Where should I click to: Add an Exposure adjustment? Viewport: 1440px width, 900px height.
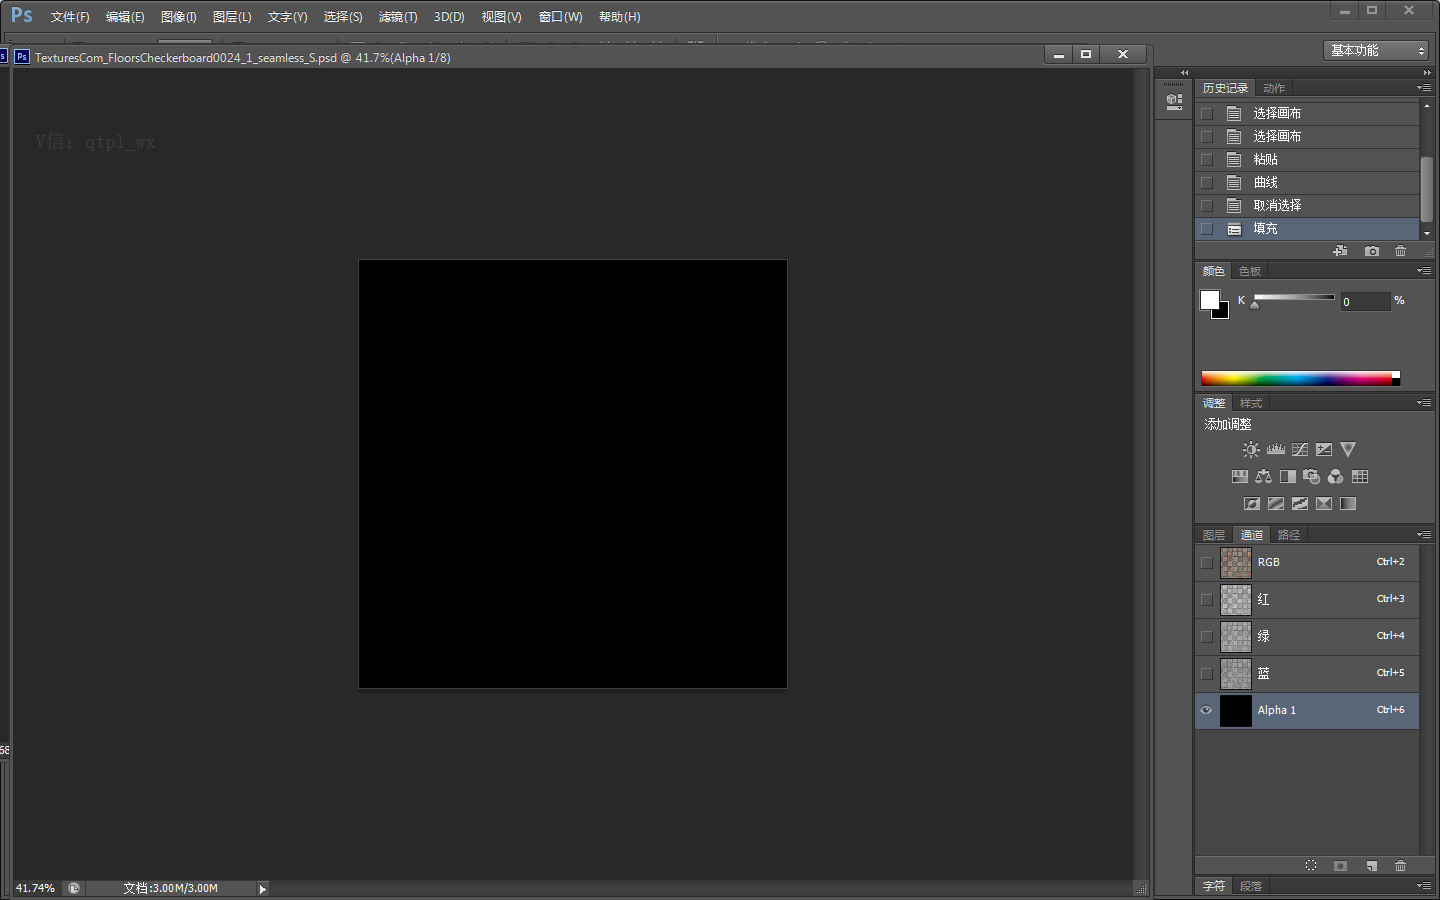pos(1324,450)
